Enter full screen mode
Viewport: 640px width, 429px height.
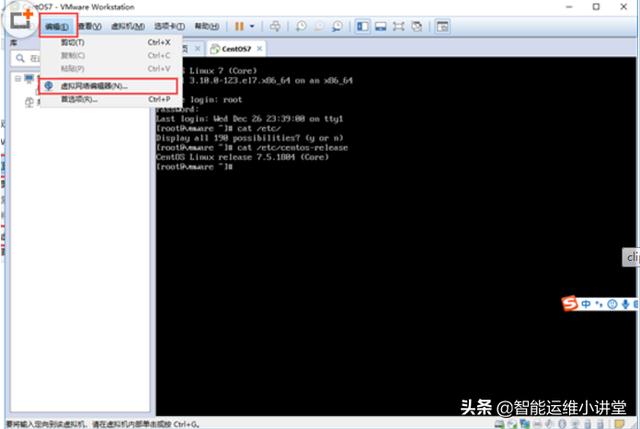pyautogui.click(x=398, y=27)
